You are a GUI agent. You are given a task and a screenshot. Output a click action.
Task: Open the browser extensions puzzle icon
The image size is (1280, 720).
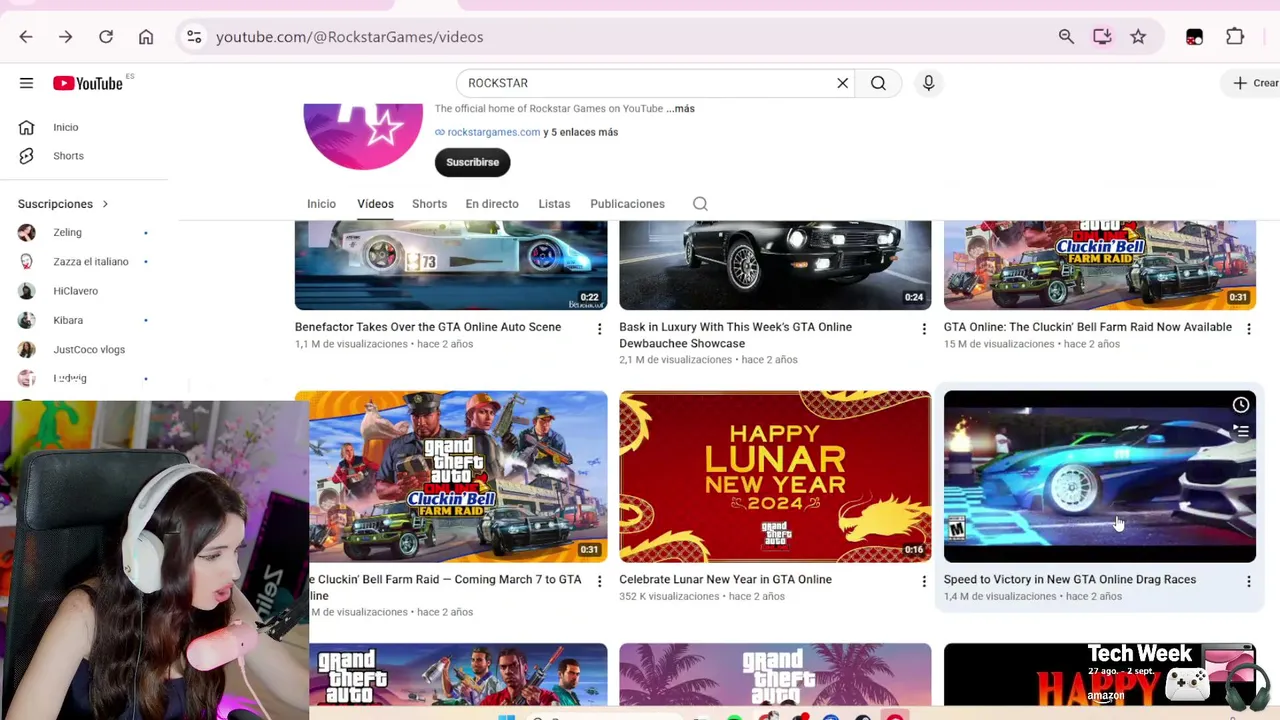point(1235,37)
